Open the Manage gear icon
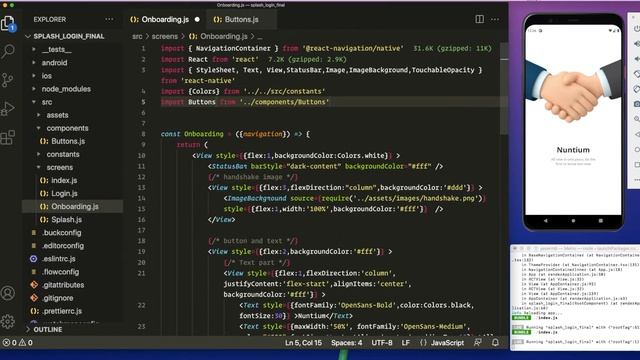640x360 pixels. click(8, 321)
